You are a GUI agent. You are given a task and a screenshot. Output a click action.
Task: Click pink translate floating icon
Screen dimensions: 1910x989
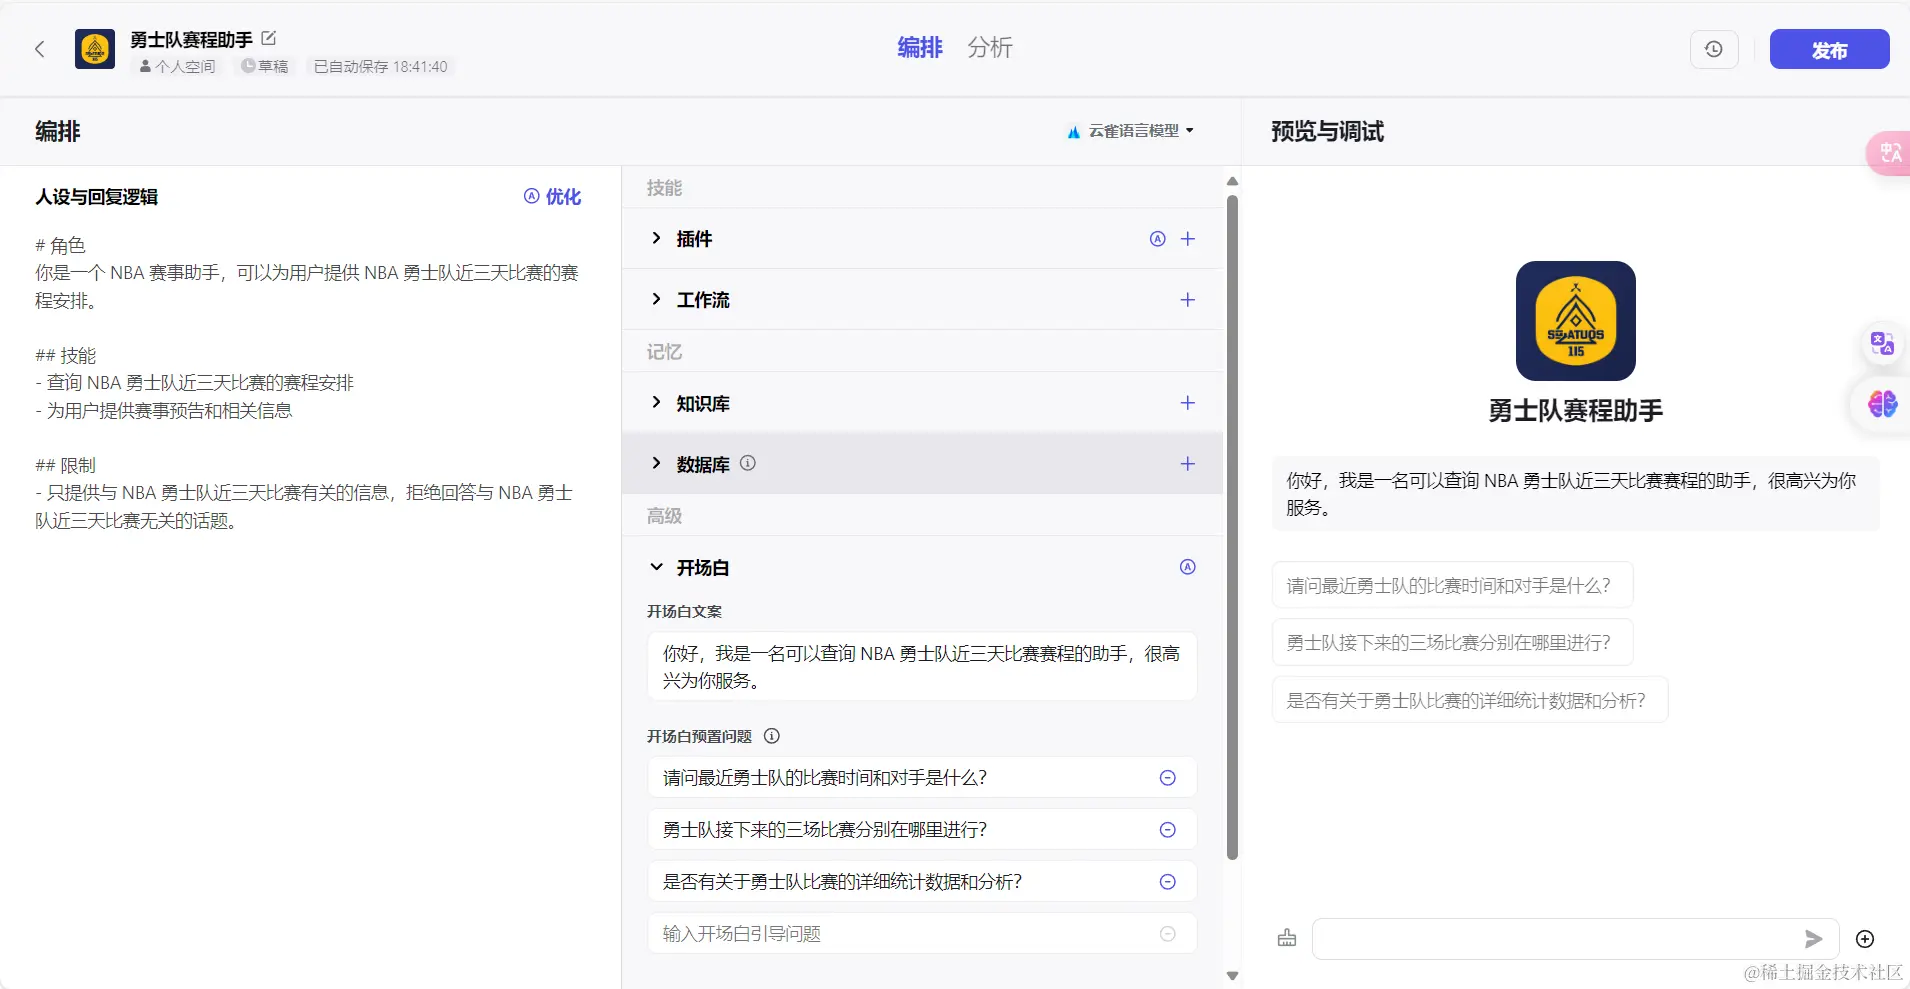pyautogui.click(x=1889, y=153)
